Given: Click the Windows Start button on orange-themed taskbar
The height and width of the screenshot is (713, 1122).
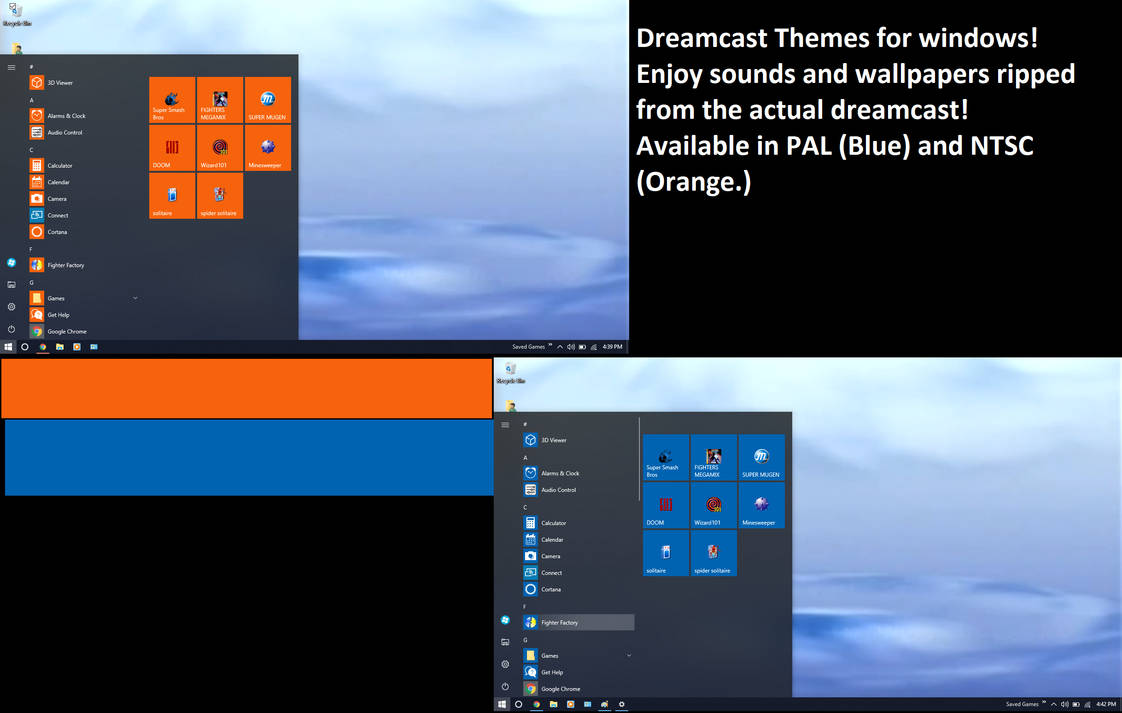Looking at the screenshot, I should tap(8, 346).
